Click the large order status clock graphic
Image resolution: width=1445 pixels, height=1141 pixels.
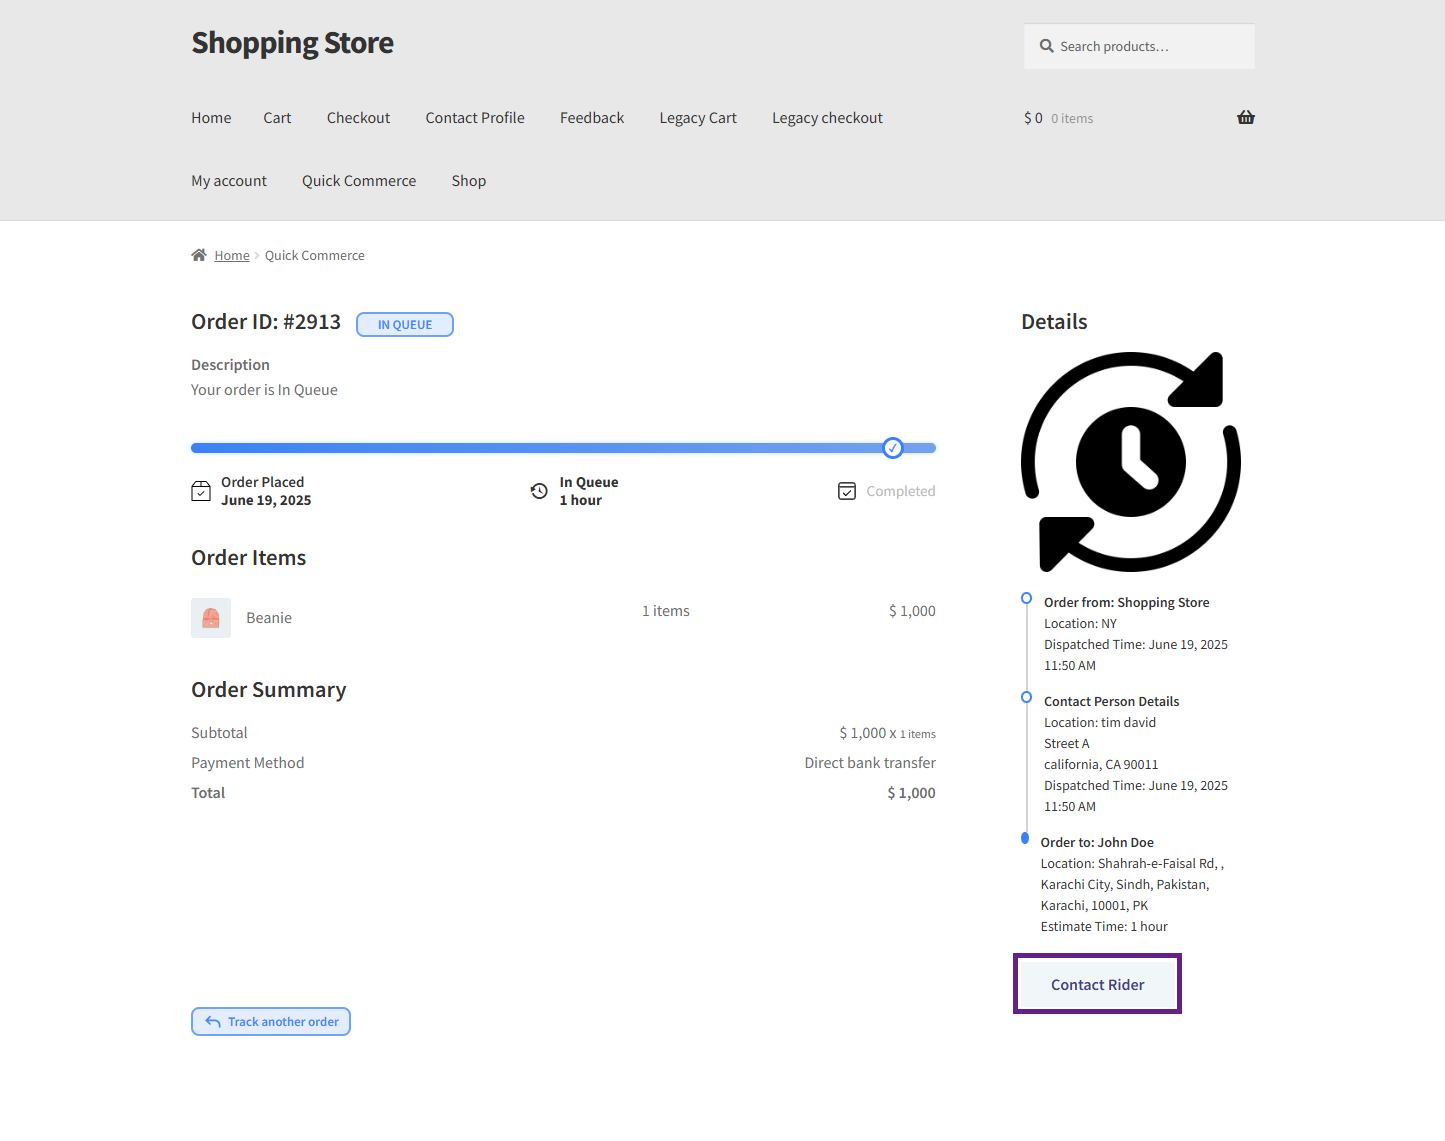[x=1130, y=462]
